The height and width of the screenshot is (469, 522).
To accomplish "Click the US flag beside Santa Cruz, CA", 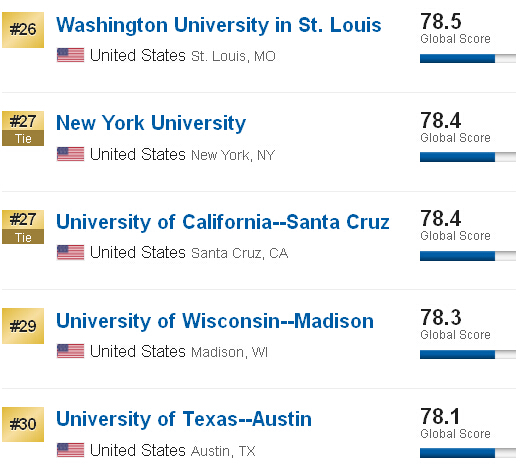I will [x=70, y=252].
